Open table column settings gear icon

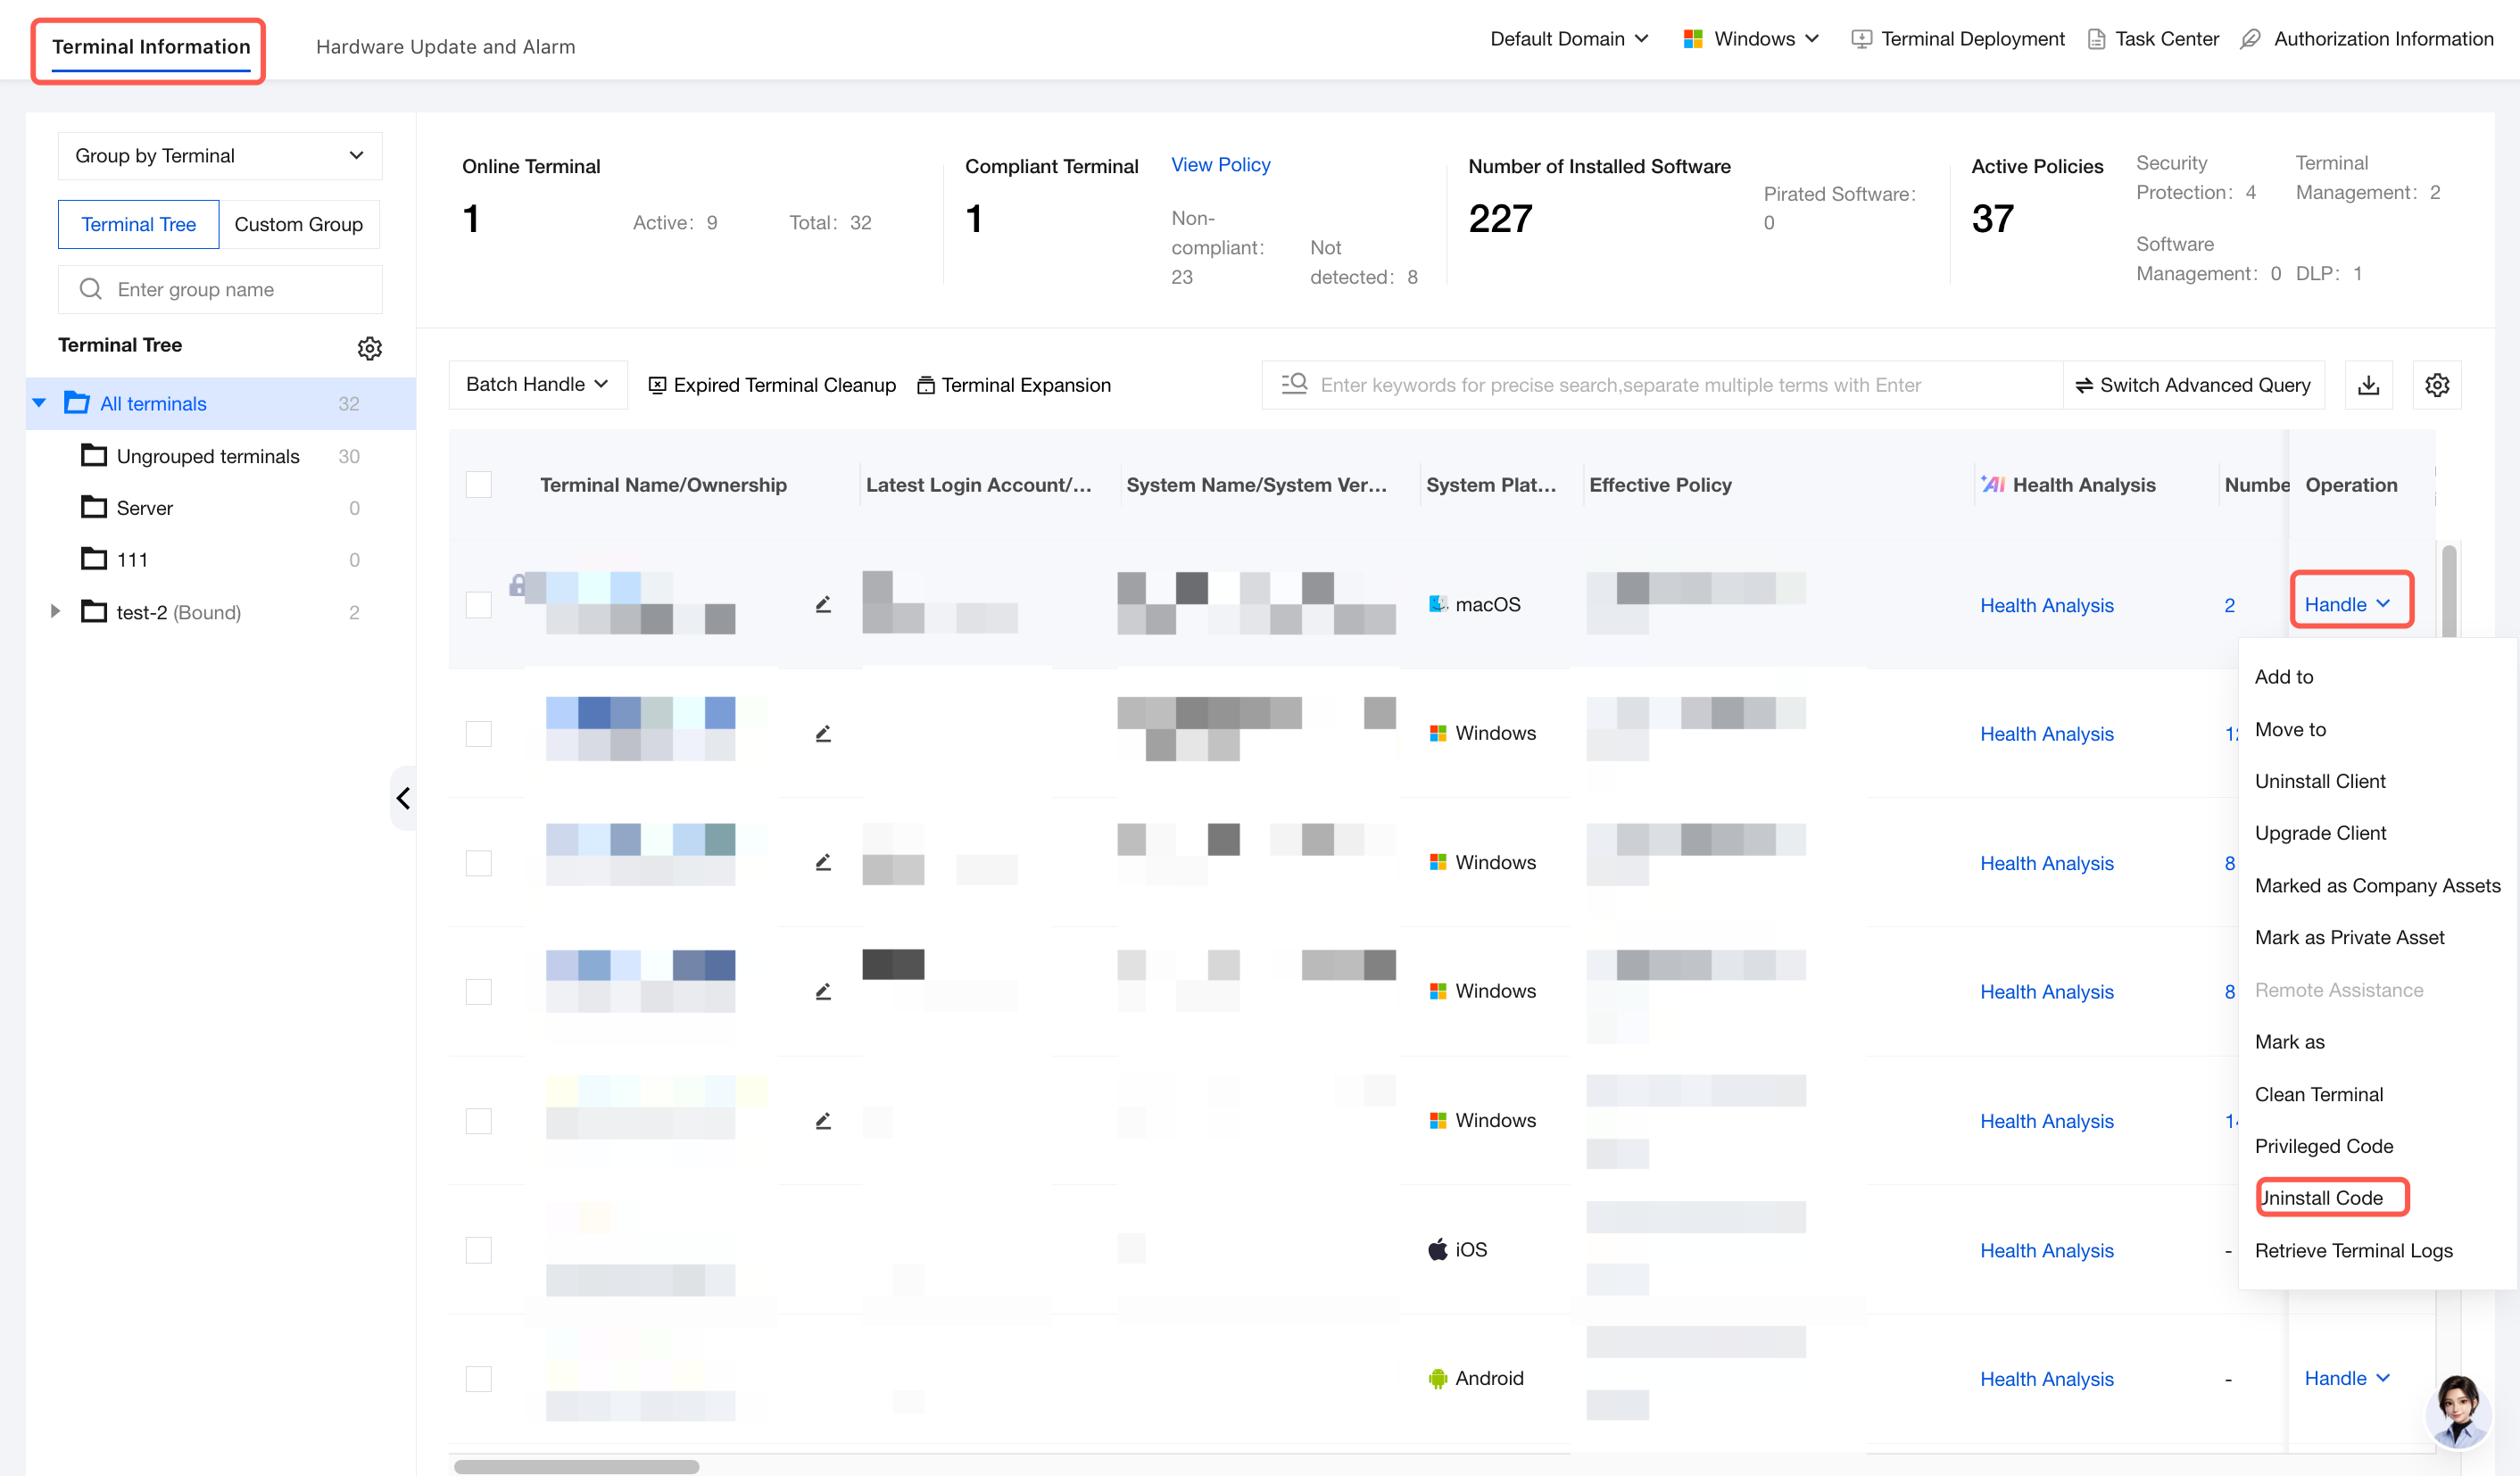click(2437, 385)
